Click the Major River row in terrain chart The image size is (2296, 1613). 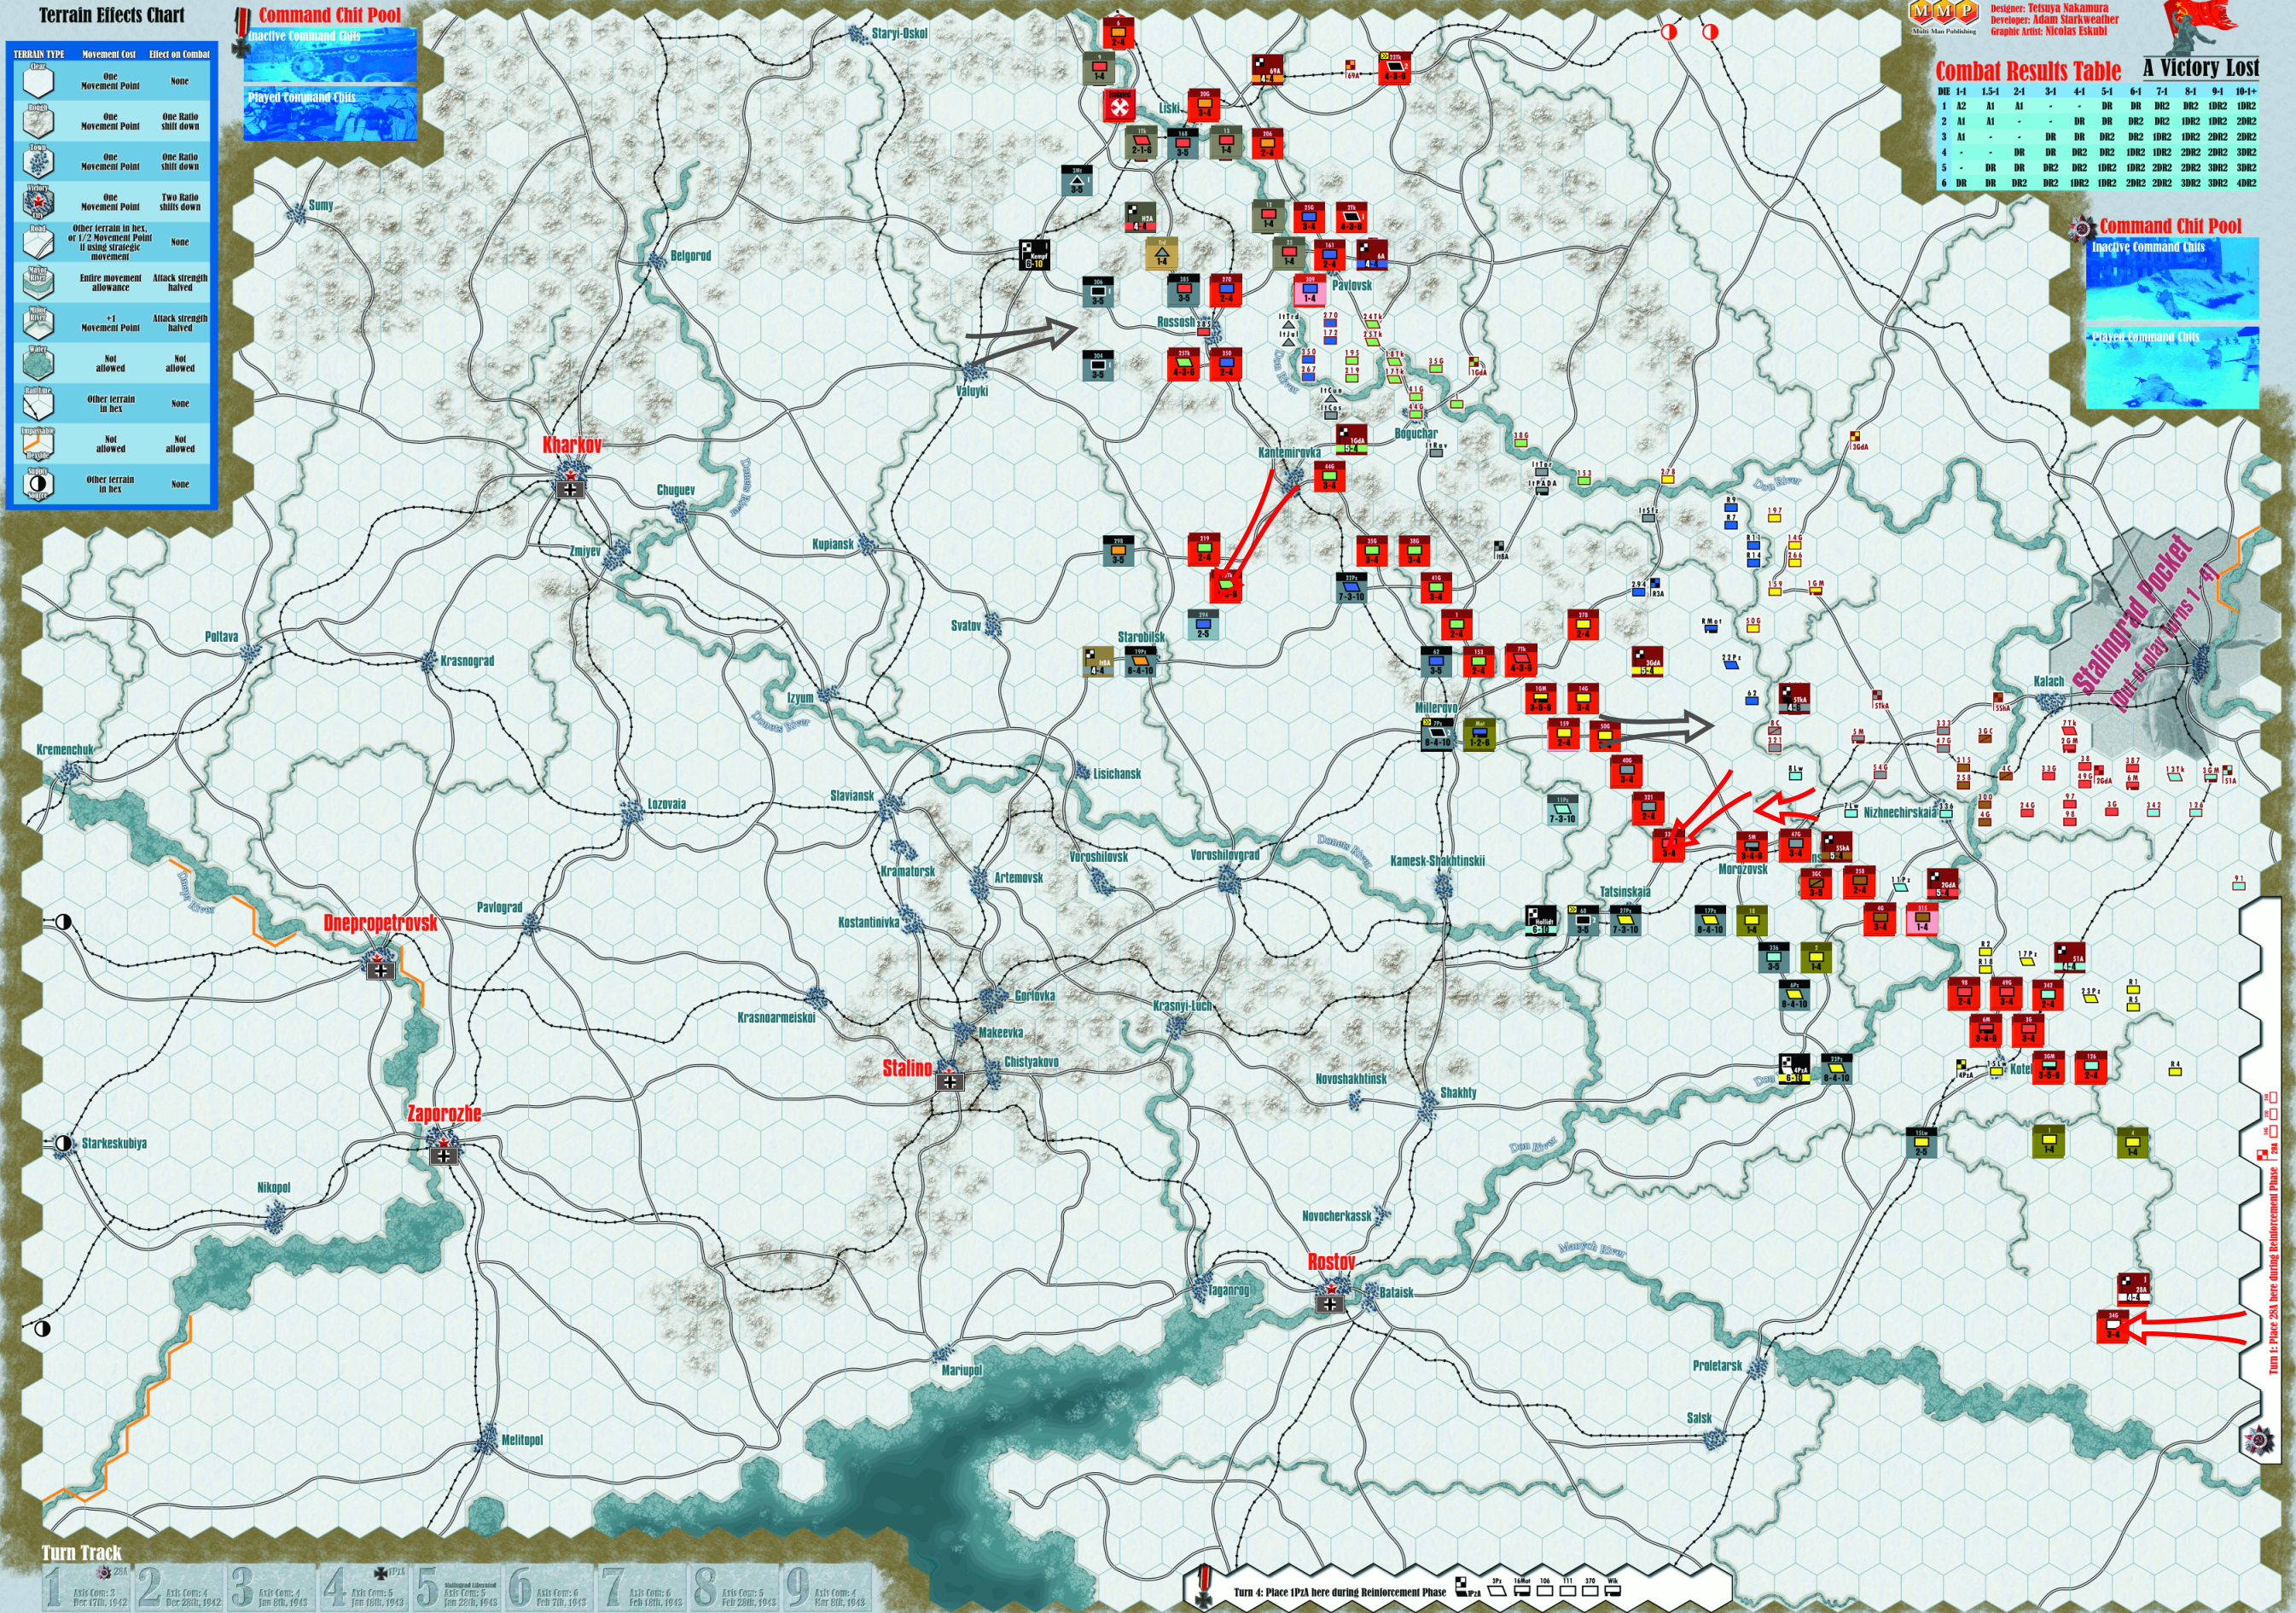[x=112, y=283]
